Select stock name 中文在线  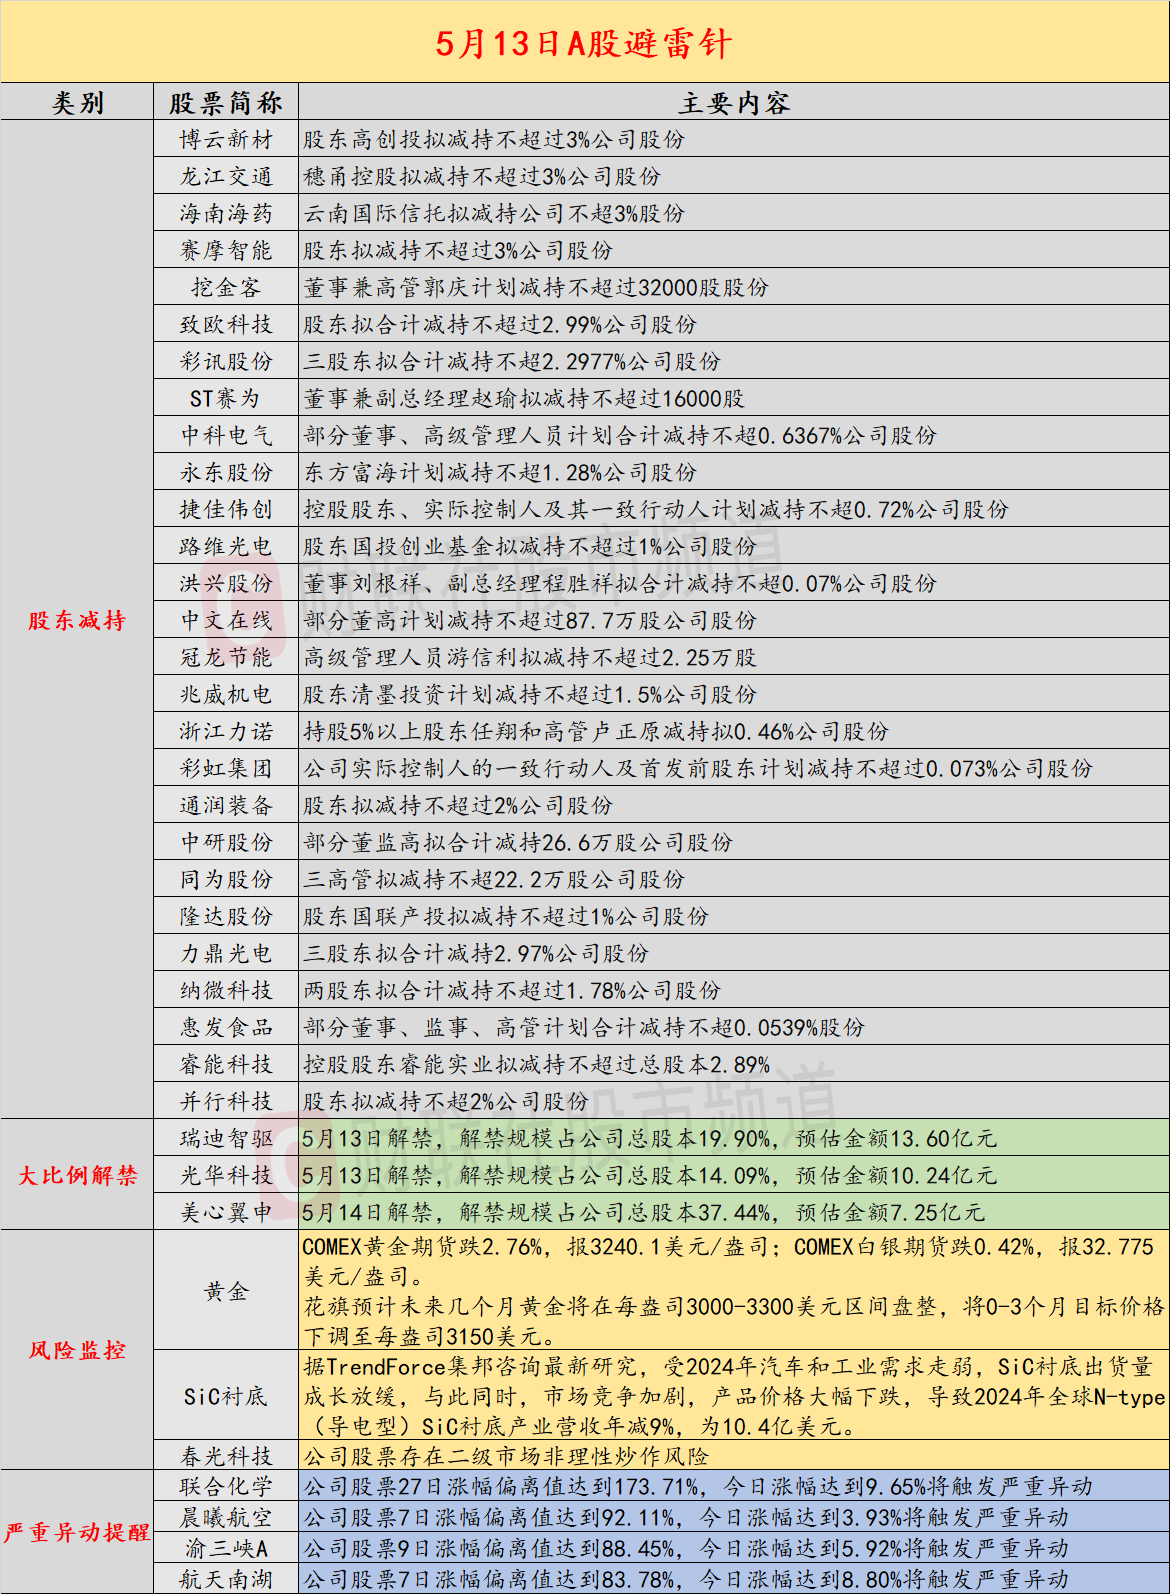tap(226, 620)
